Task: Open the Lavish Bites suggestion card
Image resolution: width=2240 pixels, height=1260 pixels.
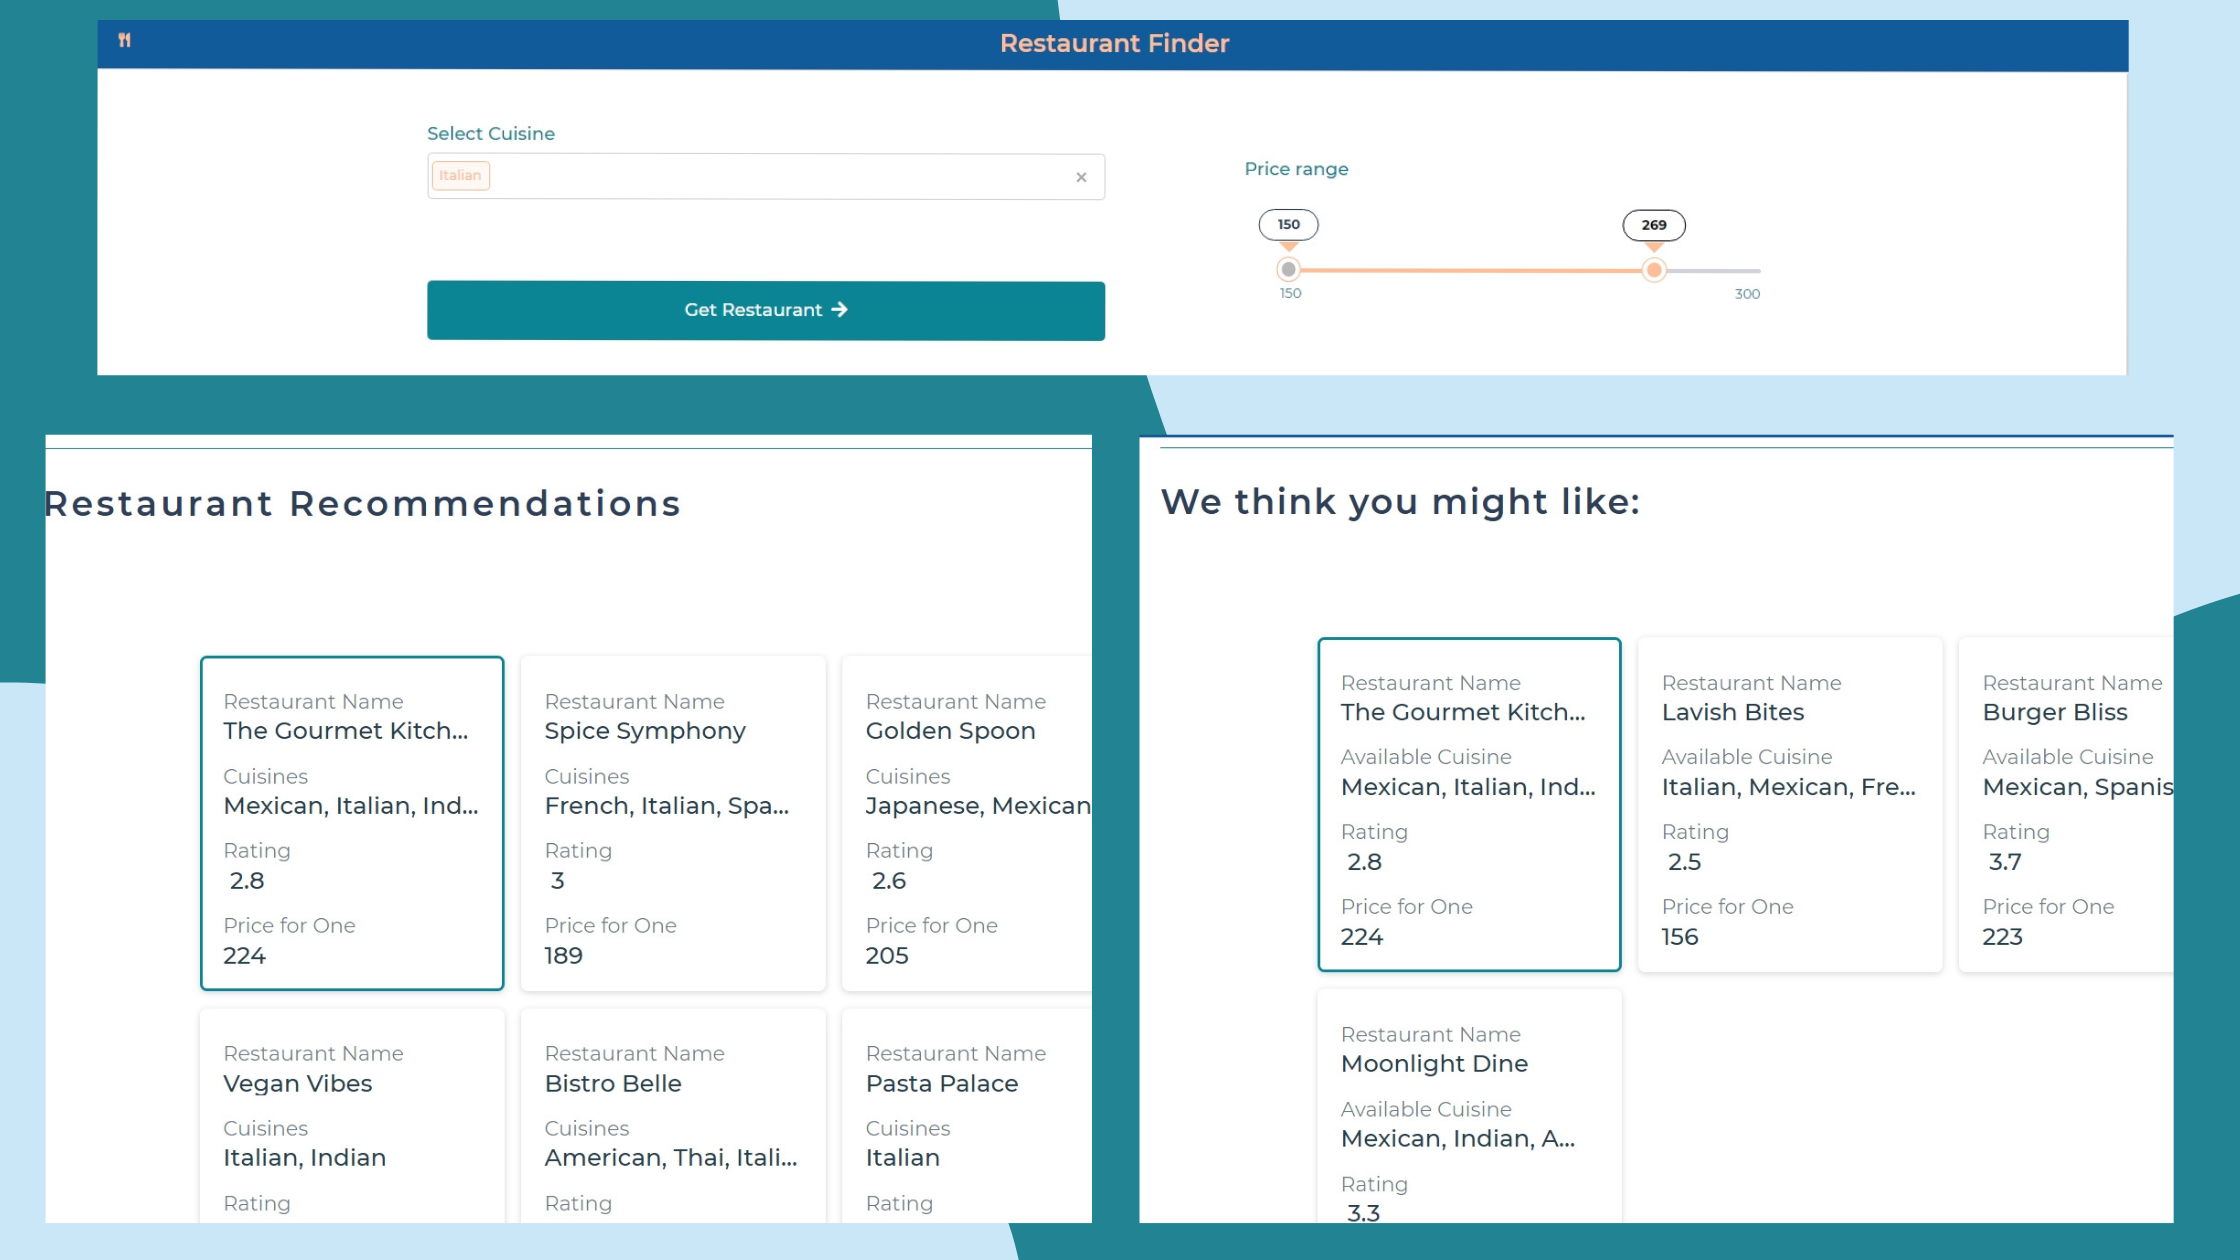Action: [x=1790, y=804]
